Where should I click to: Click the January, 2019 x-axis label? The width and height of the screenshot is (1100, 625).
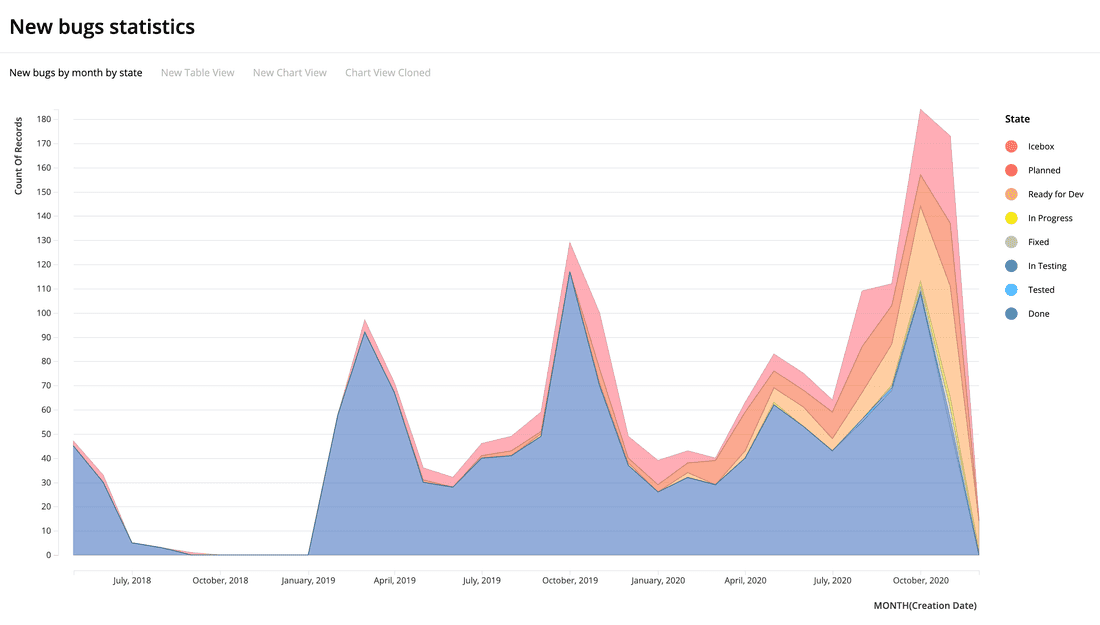tap(308, 580)
